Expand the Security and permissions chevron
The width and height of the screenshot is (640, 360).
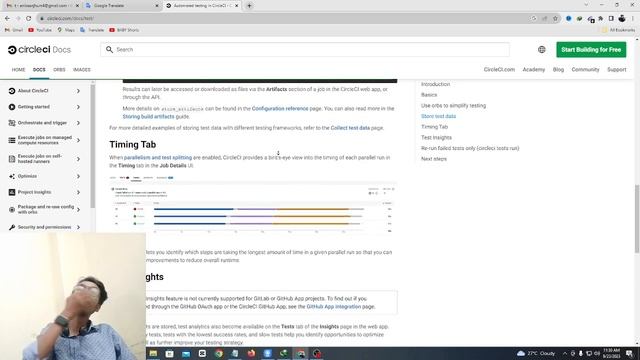pos(78,227)
